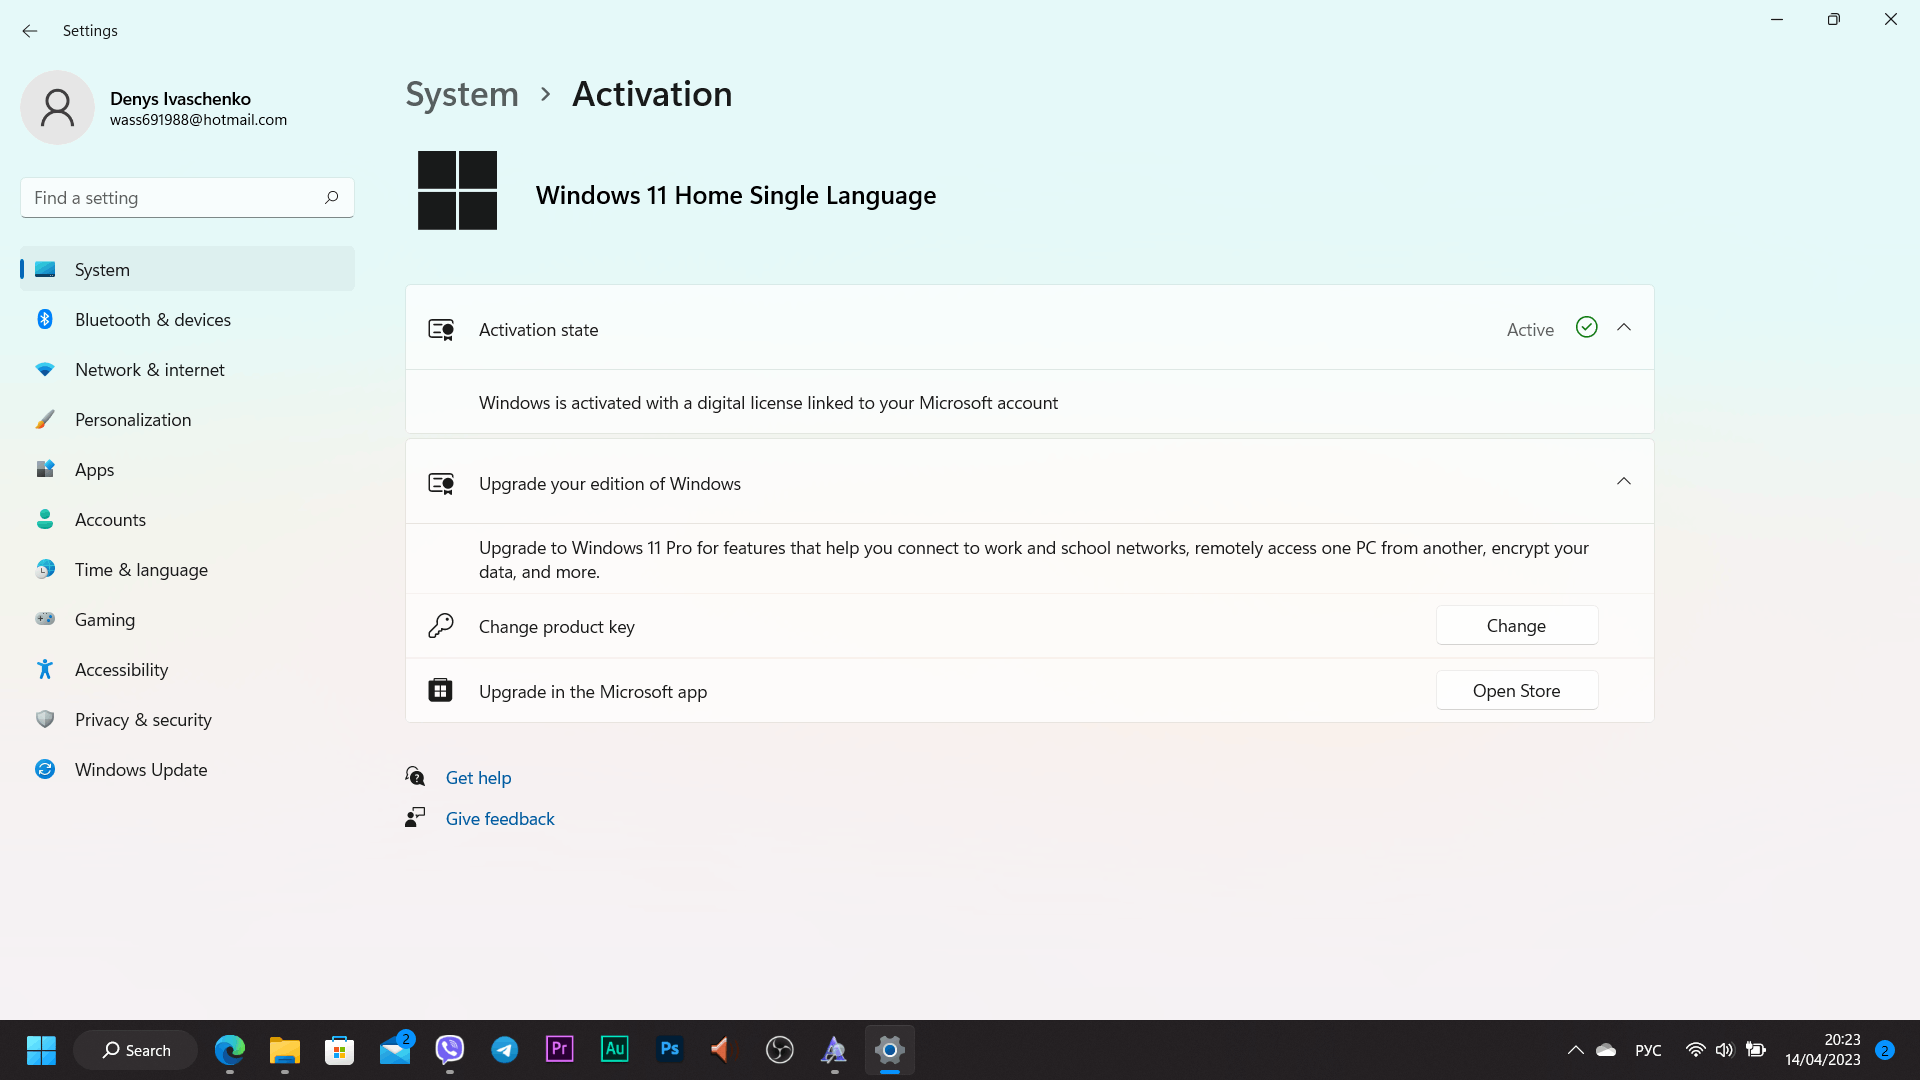Open Adobe Audition from taskbar
This screenshot has width=1920, height=1080.
click(x=616, y=1050)
